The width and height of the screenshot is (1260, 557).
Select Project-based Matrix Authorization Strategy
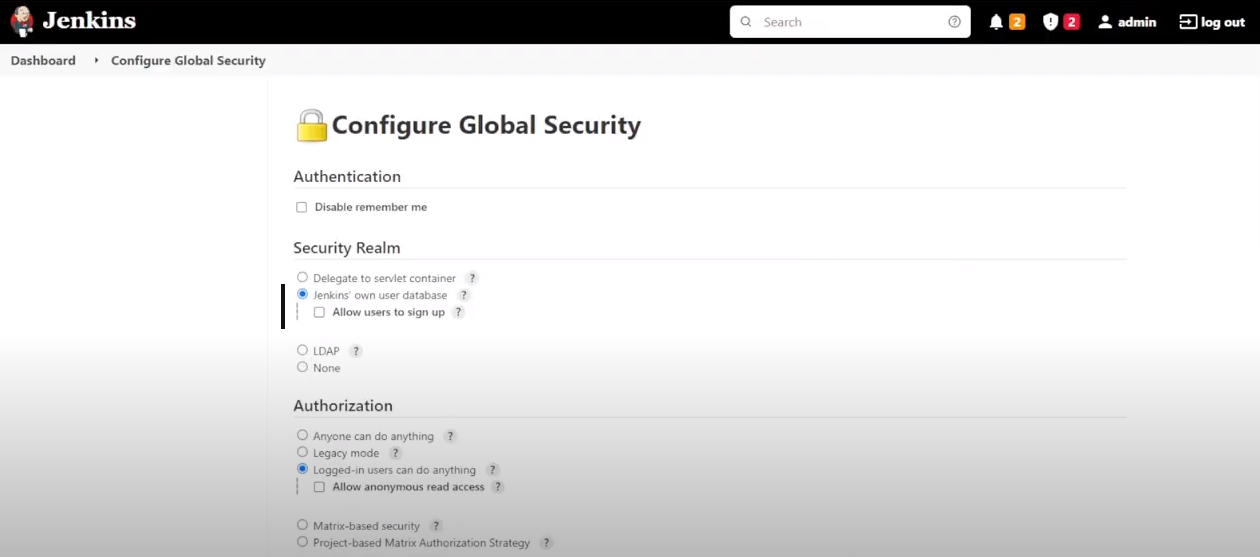pos(302,542)
